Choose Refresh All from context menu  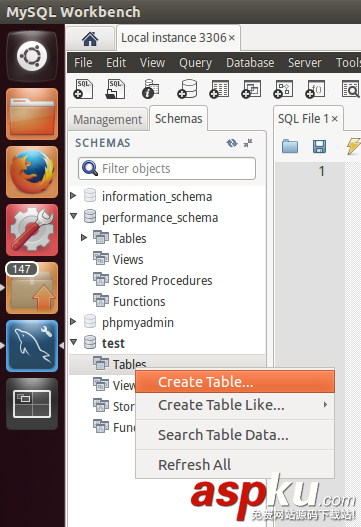pos(235,465)
